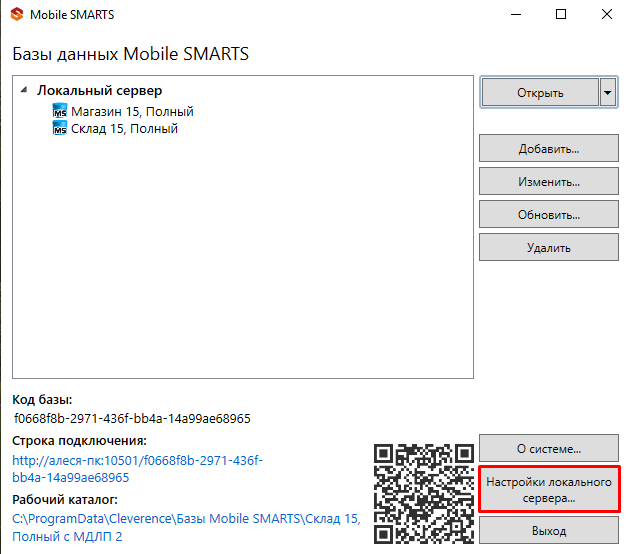Click the icon next to Склад 15, Полный
The height and width of the screenshot is (554, 627).
[60, 128]
